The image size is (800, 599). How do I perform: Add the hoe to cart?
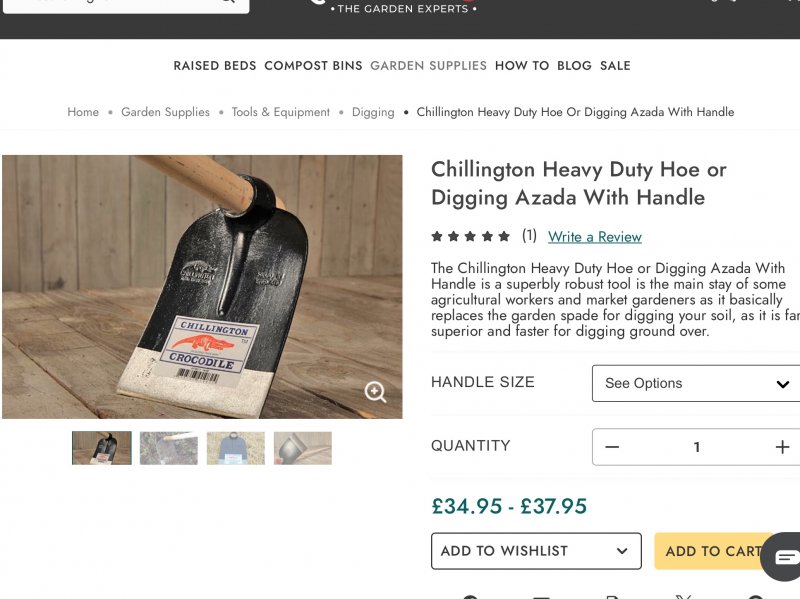(x=713, y=551)
